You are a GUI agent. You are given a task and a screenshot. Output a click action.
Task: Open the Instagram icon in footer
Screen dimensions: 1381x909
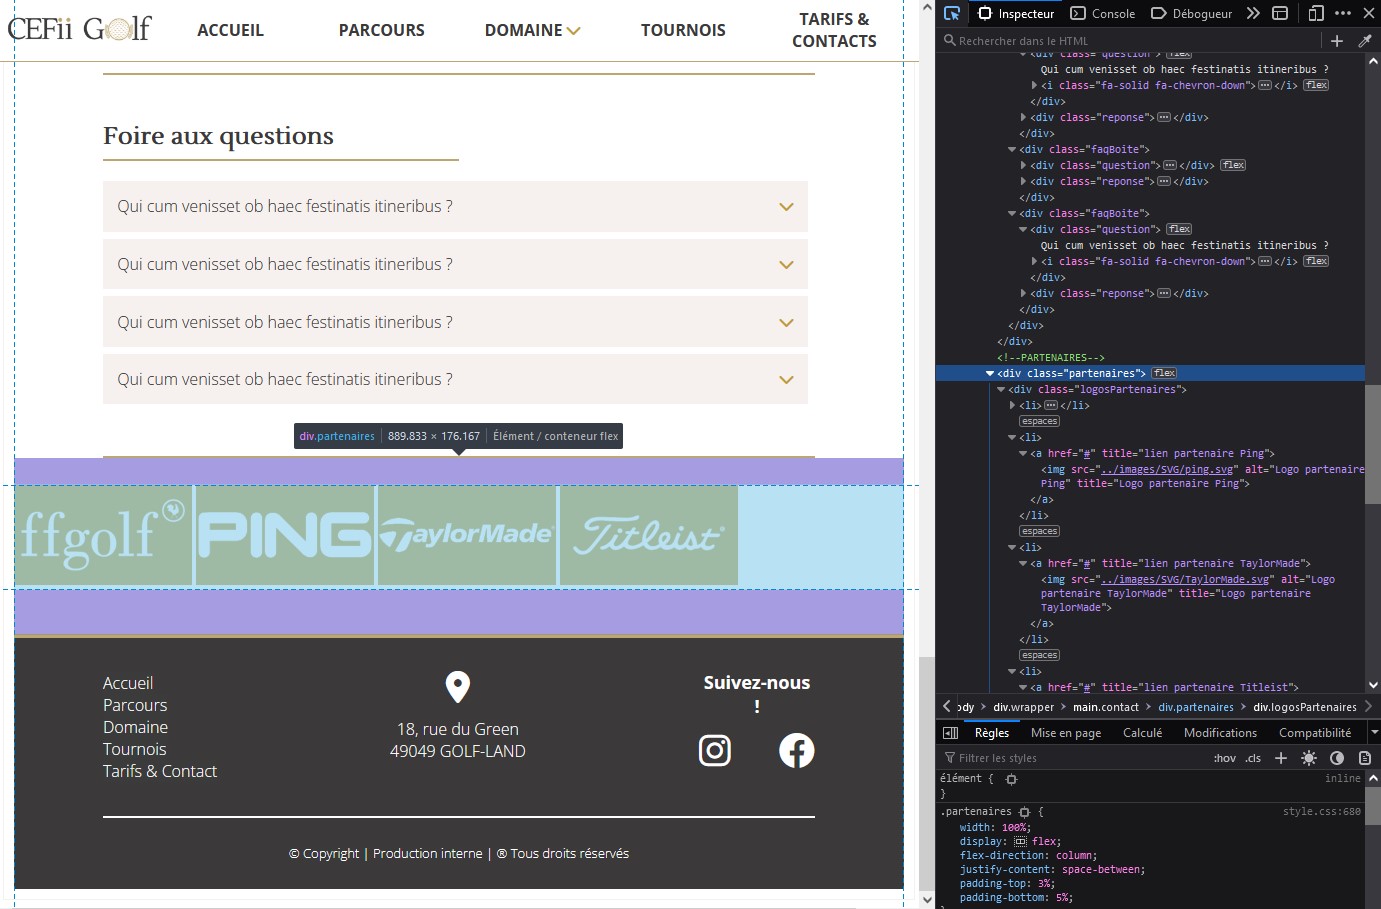click(715, 750)
